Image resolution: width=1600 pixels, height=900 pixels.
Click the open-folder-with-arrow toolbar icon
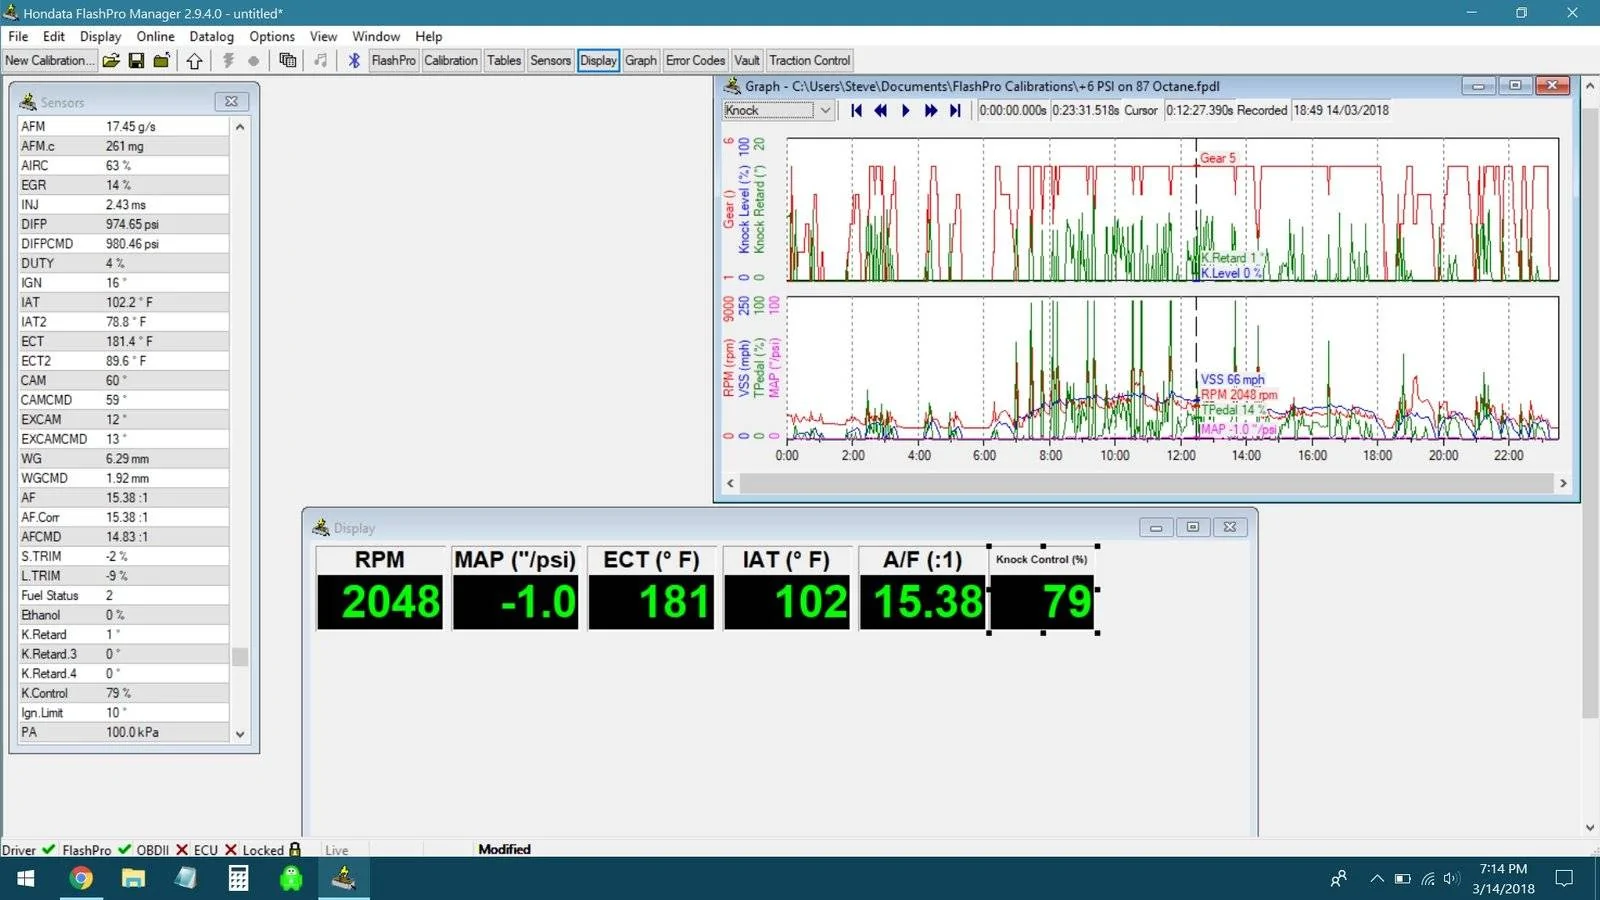click(161, 61)
